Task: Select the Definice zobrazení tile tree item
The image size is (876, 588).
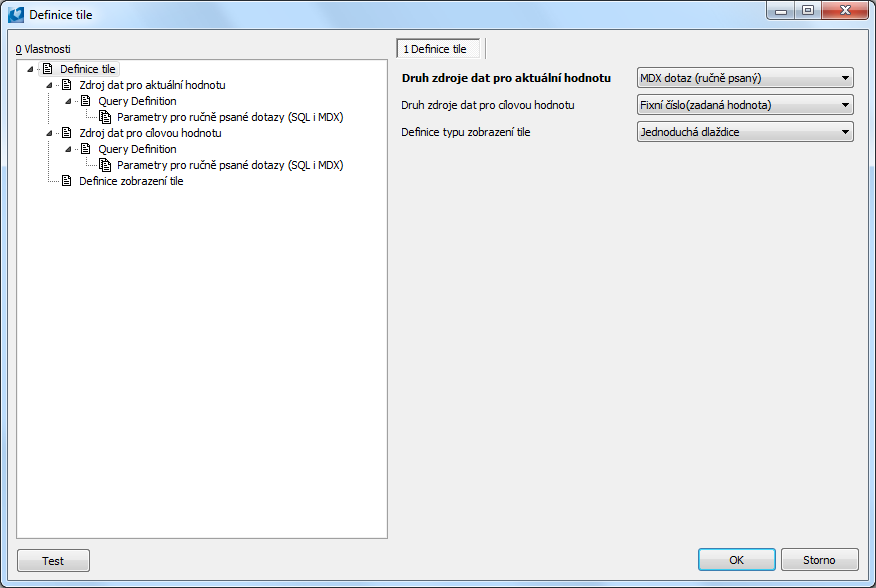Action: pos(131,181)
